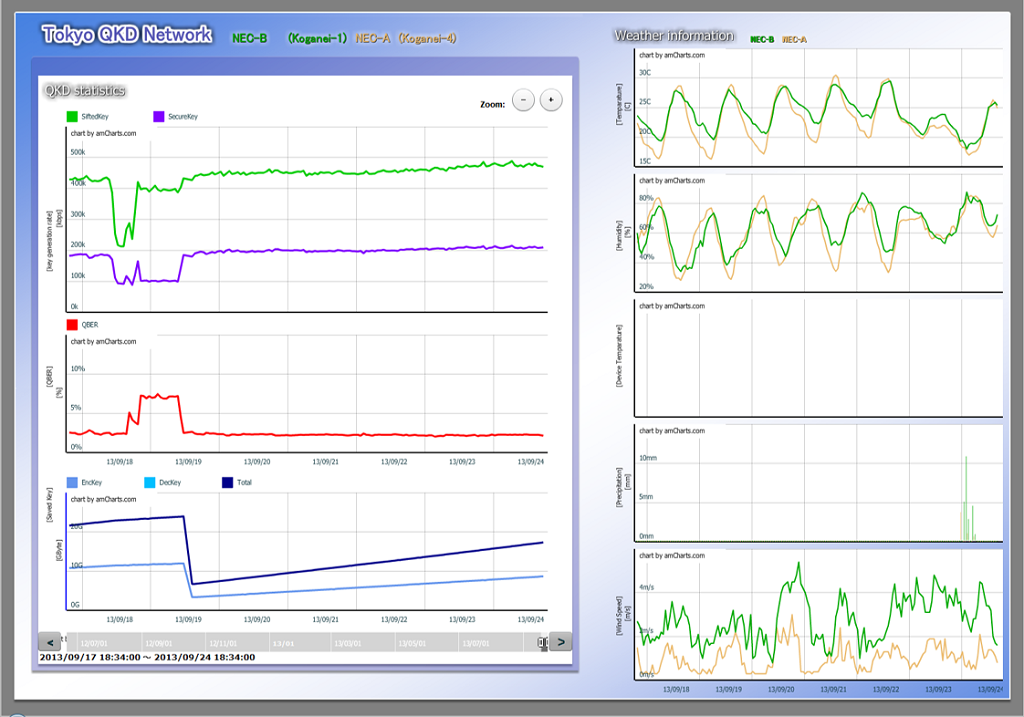Click the 30C temperature axis value
1024x717 pixels.
pyautogui.click(x=645, y=73)
